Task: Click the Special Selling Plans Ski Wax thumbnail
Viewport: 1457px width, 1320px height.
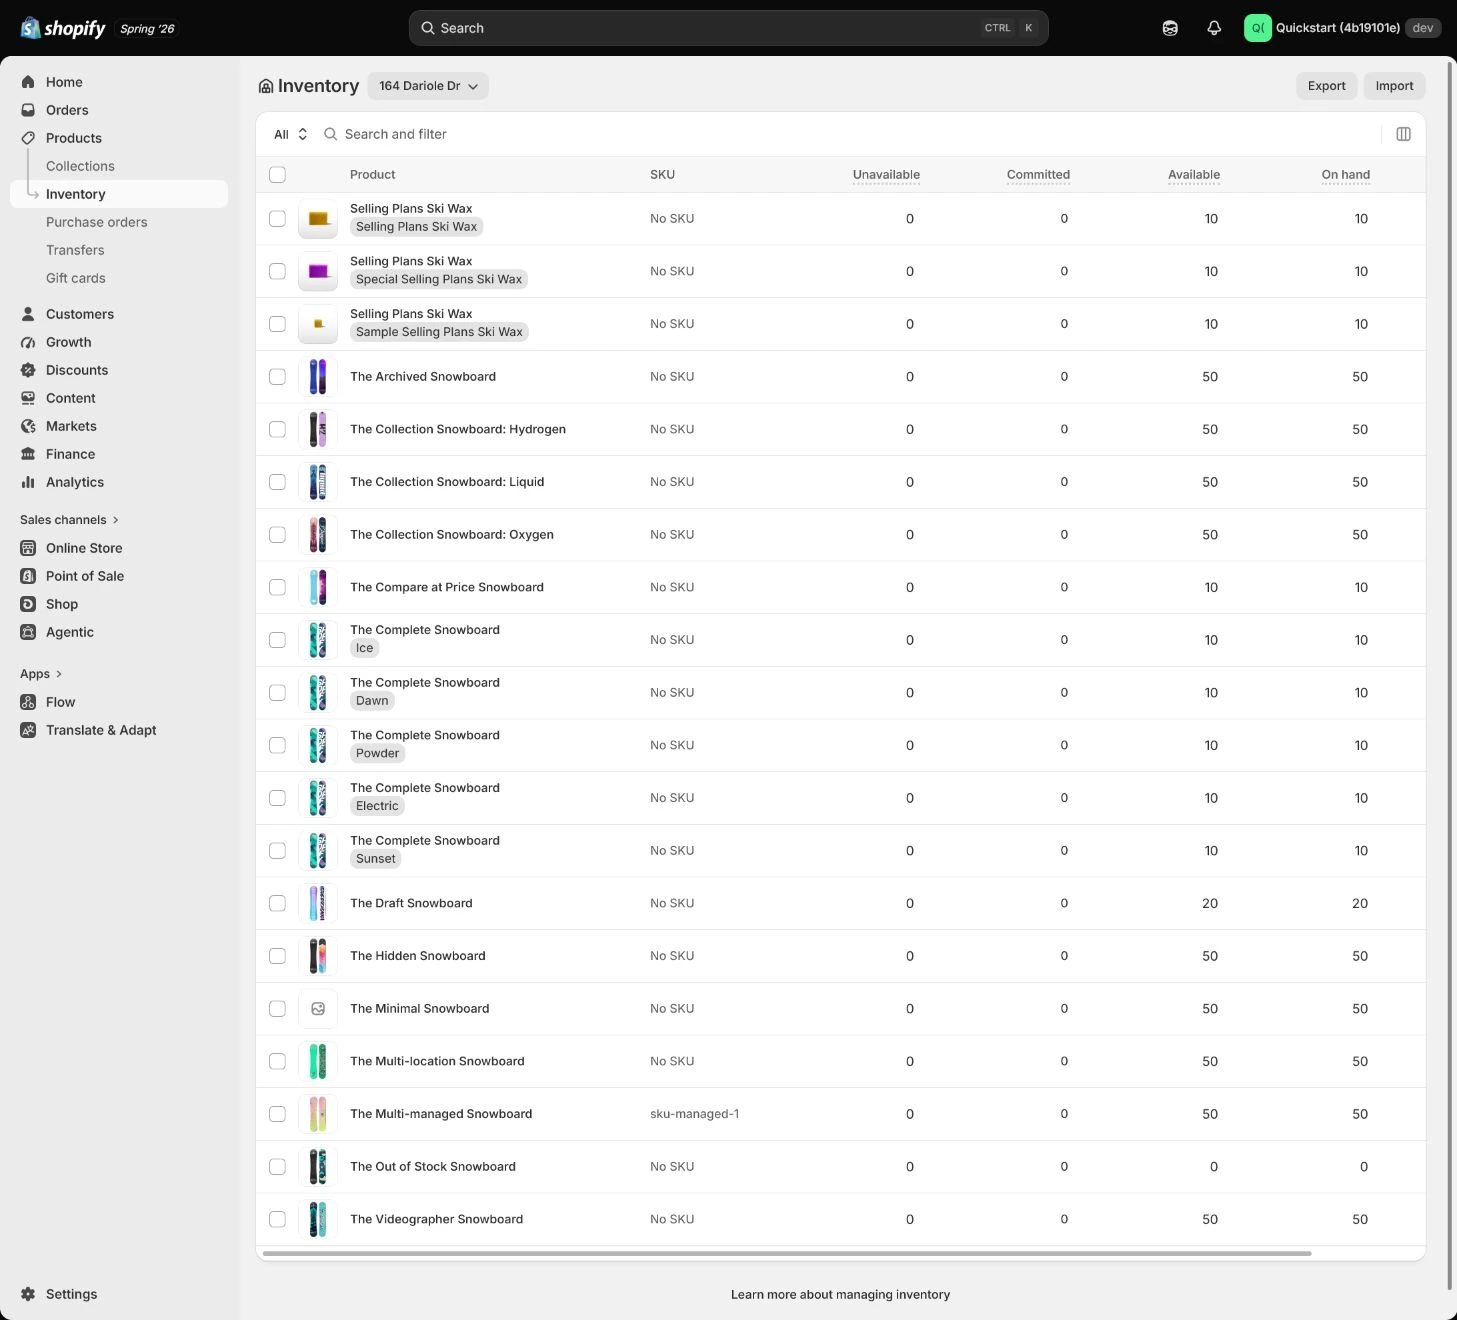Action: click(x=318, y=271)
